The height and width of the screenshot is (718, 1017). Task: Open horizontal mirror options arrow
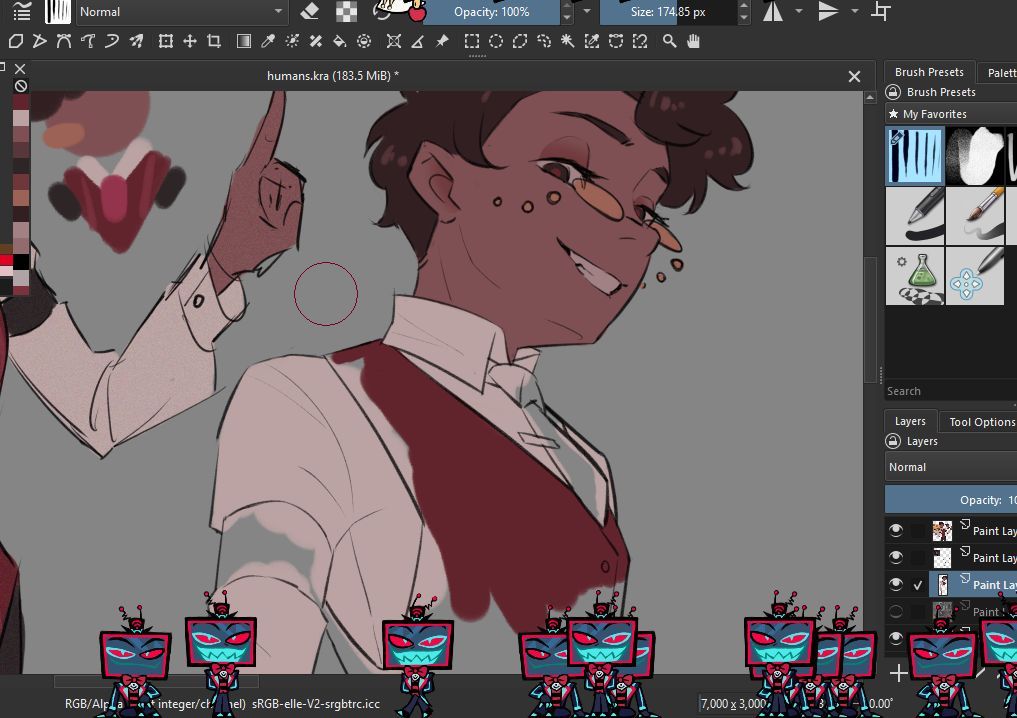click(799, 11)
